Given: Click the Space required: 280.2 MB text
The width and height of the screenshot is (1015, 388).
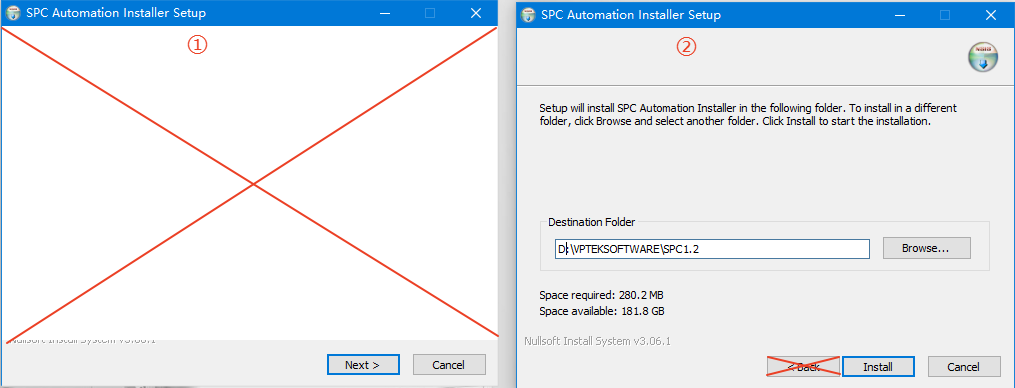Looking at the screenshot, I should pyautogui.click(x=601, y=295).
